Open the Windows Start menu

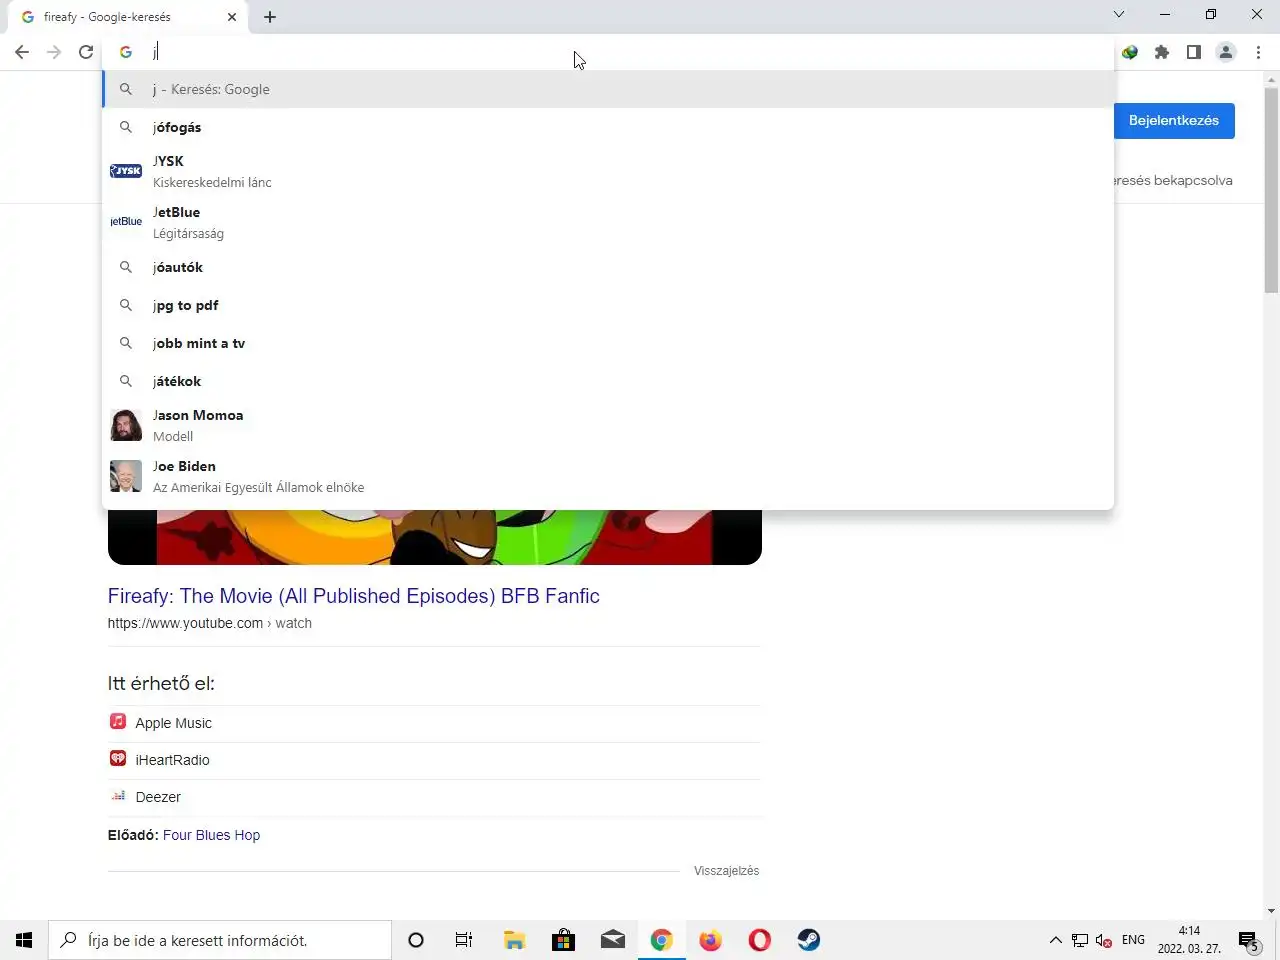[24, 940]
